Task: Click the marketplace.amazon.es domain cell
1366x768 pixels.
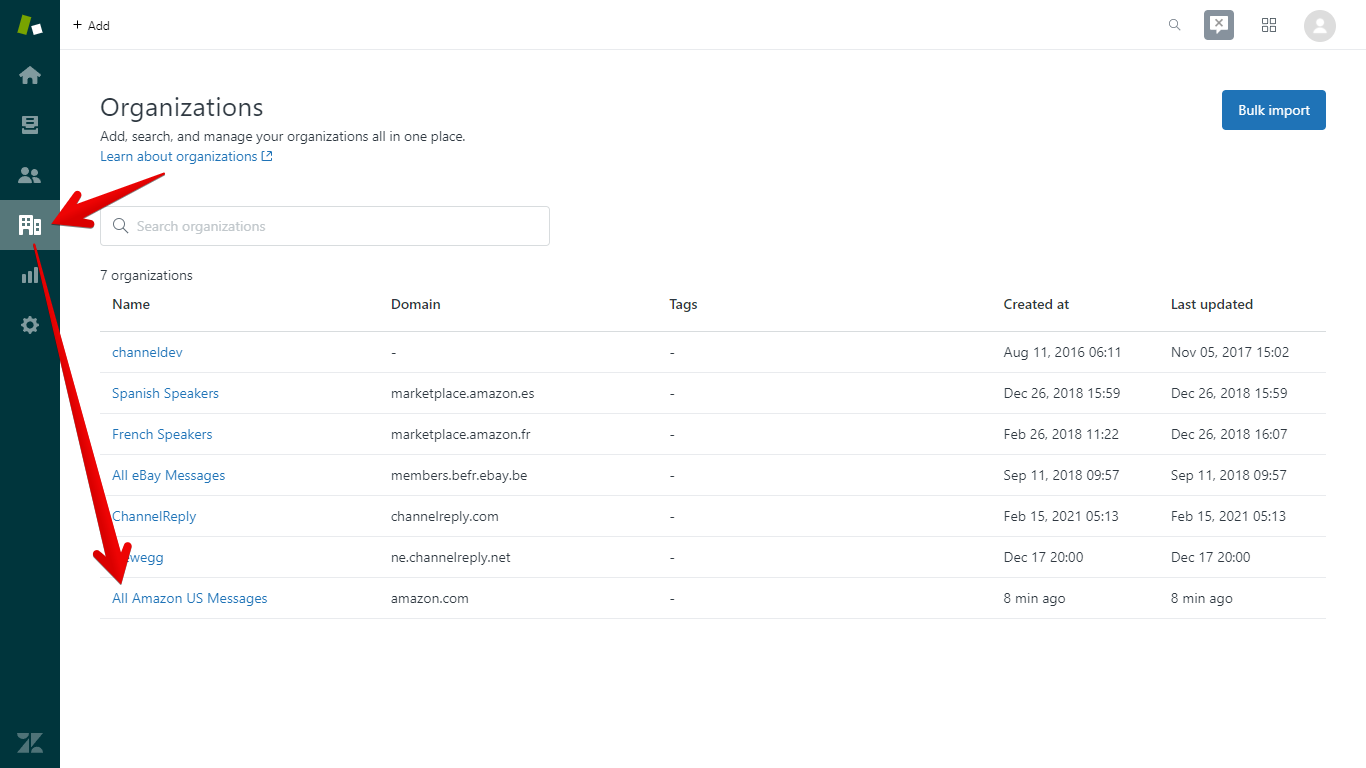Action: pyautogui.click(x=462, y=393)
